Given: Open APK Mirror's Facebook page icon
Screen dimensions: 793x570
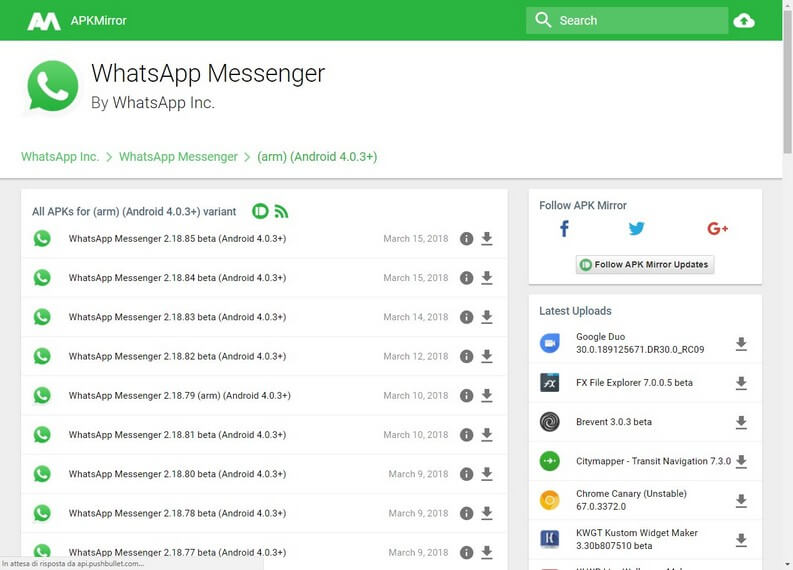Looking at the screenshot, I should coord(564,229).
